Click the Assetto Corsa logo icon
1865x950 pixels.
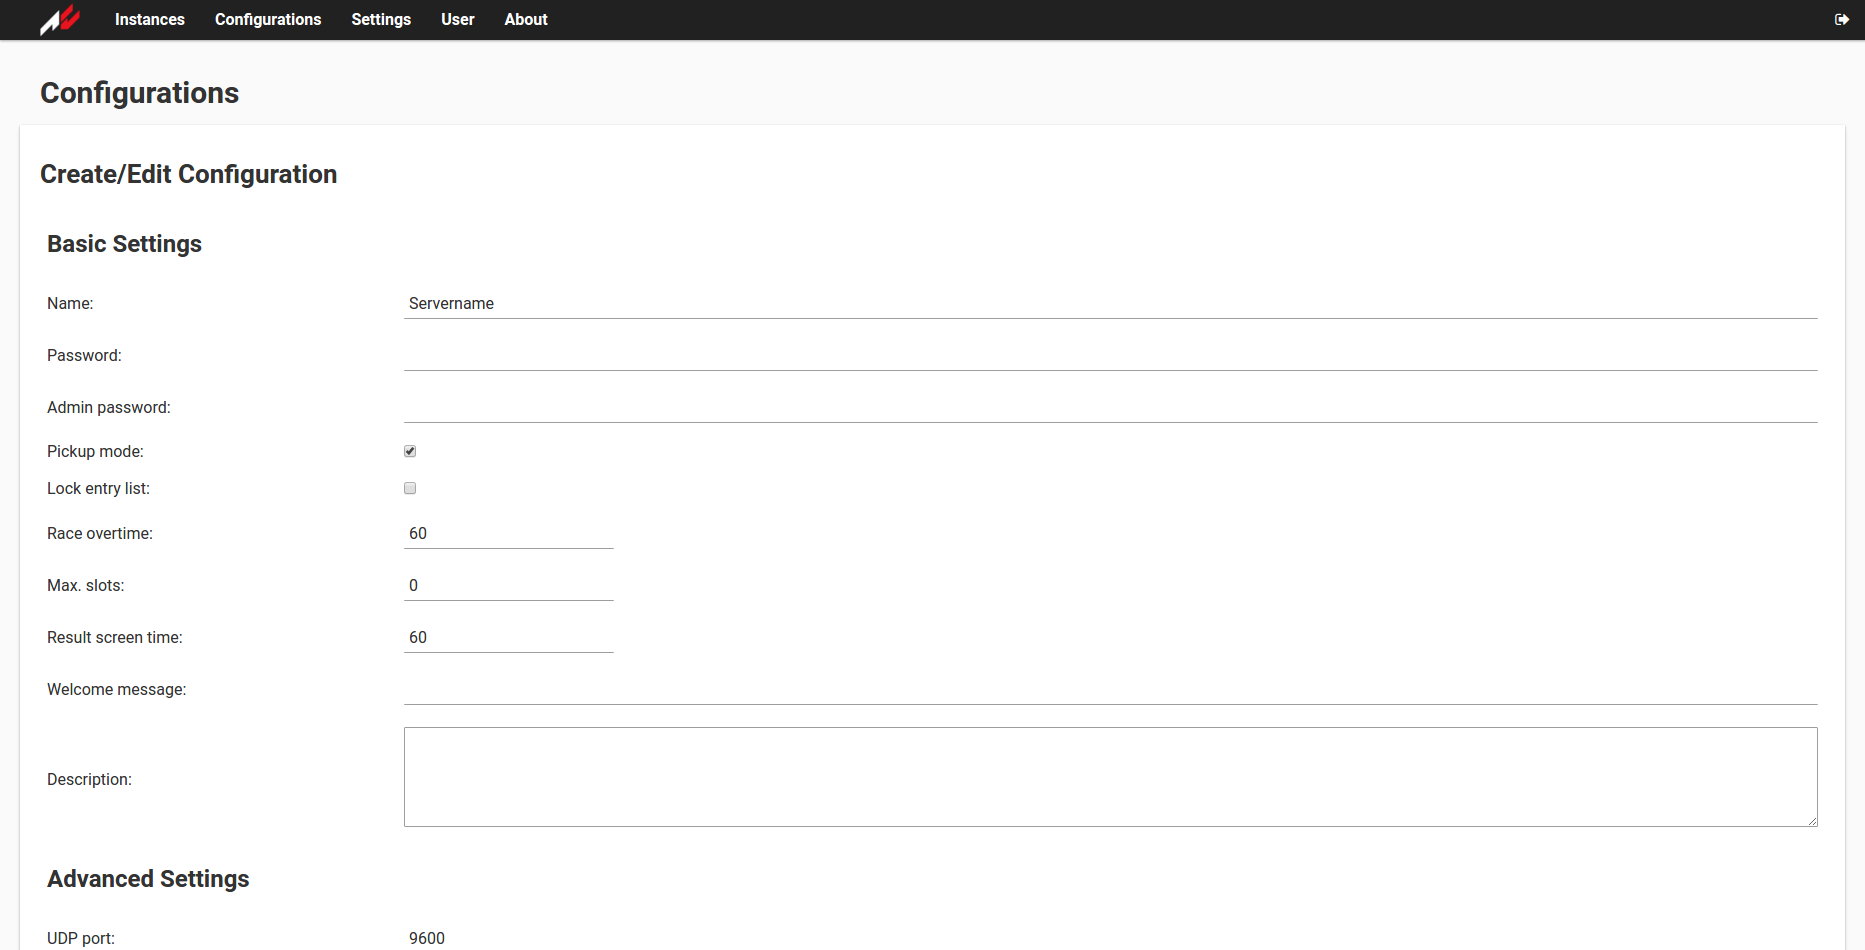point(60,19)
